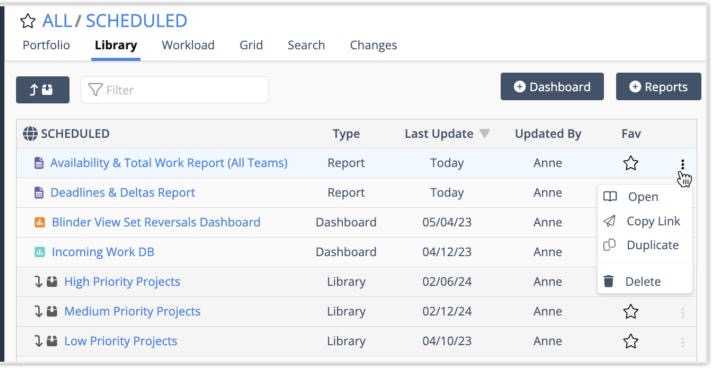Screen dimensions: 712x368
Task: Click the globe icon next to SCHEDULED header
Action: pos(30,134)
